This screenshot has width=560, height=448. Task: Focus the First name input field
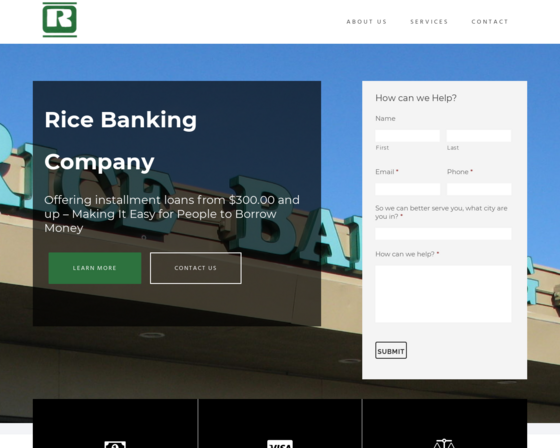point(408,136)
